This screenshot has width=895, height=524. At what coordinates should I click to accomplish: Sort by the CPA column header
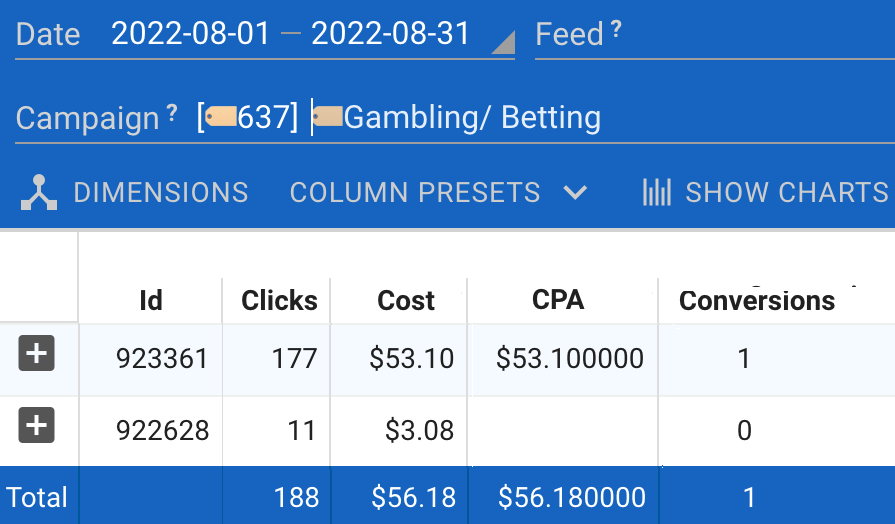coord(558,298)
